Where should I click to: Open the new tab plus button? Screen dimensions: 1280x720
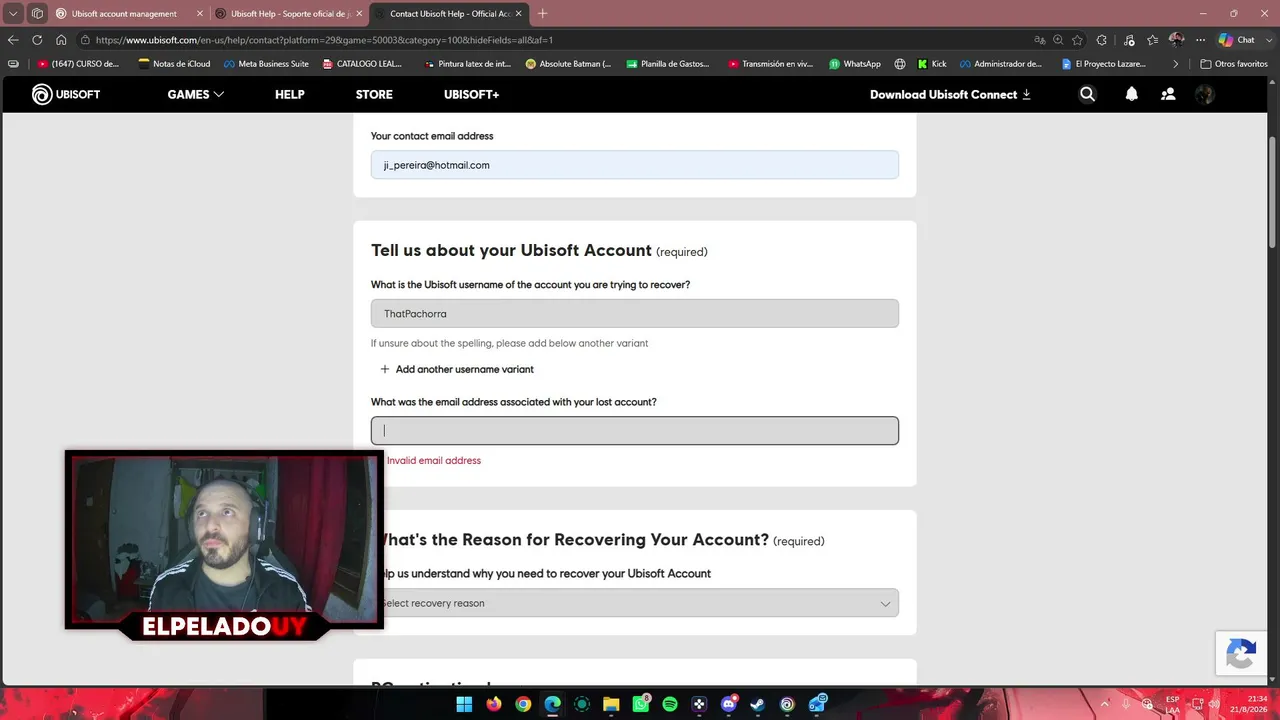[543, 14]
